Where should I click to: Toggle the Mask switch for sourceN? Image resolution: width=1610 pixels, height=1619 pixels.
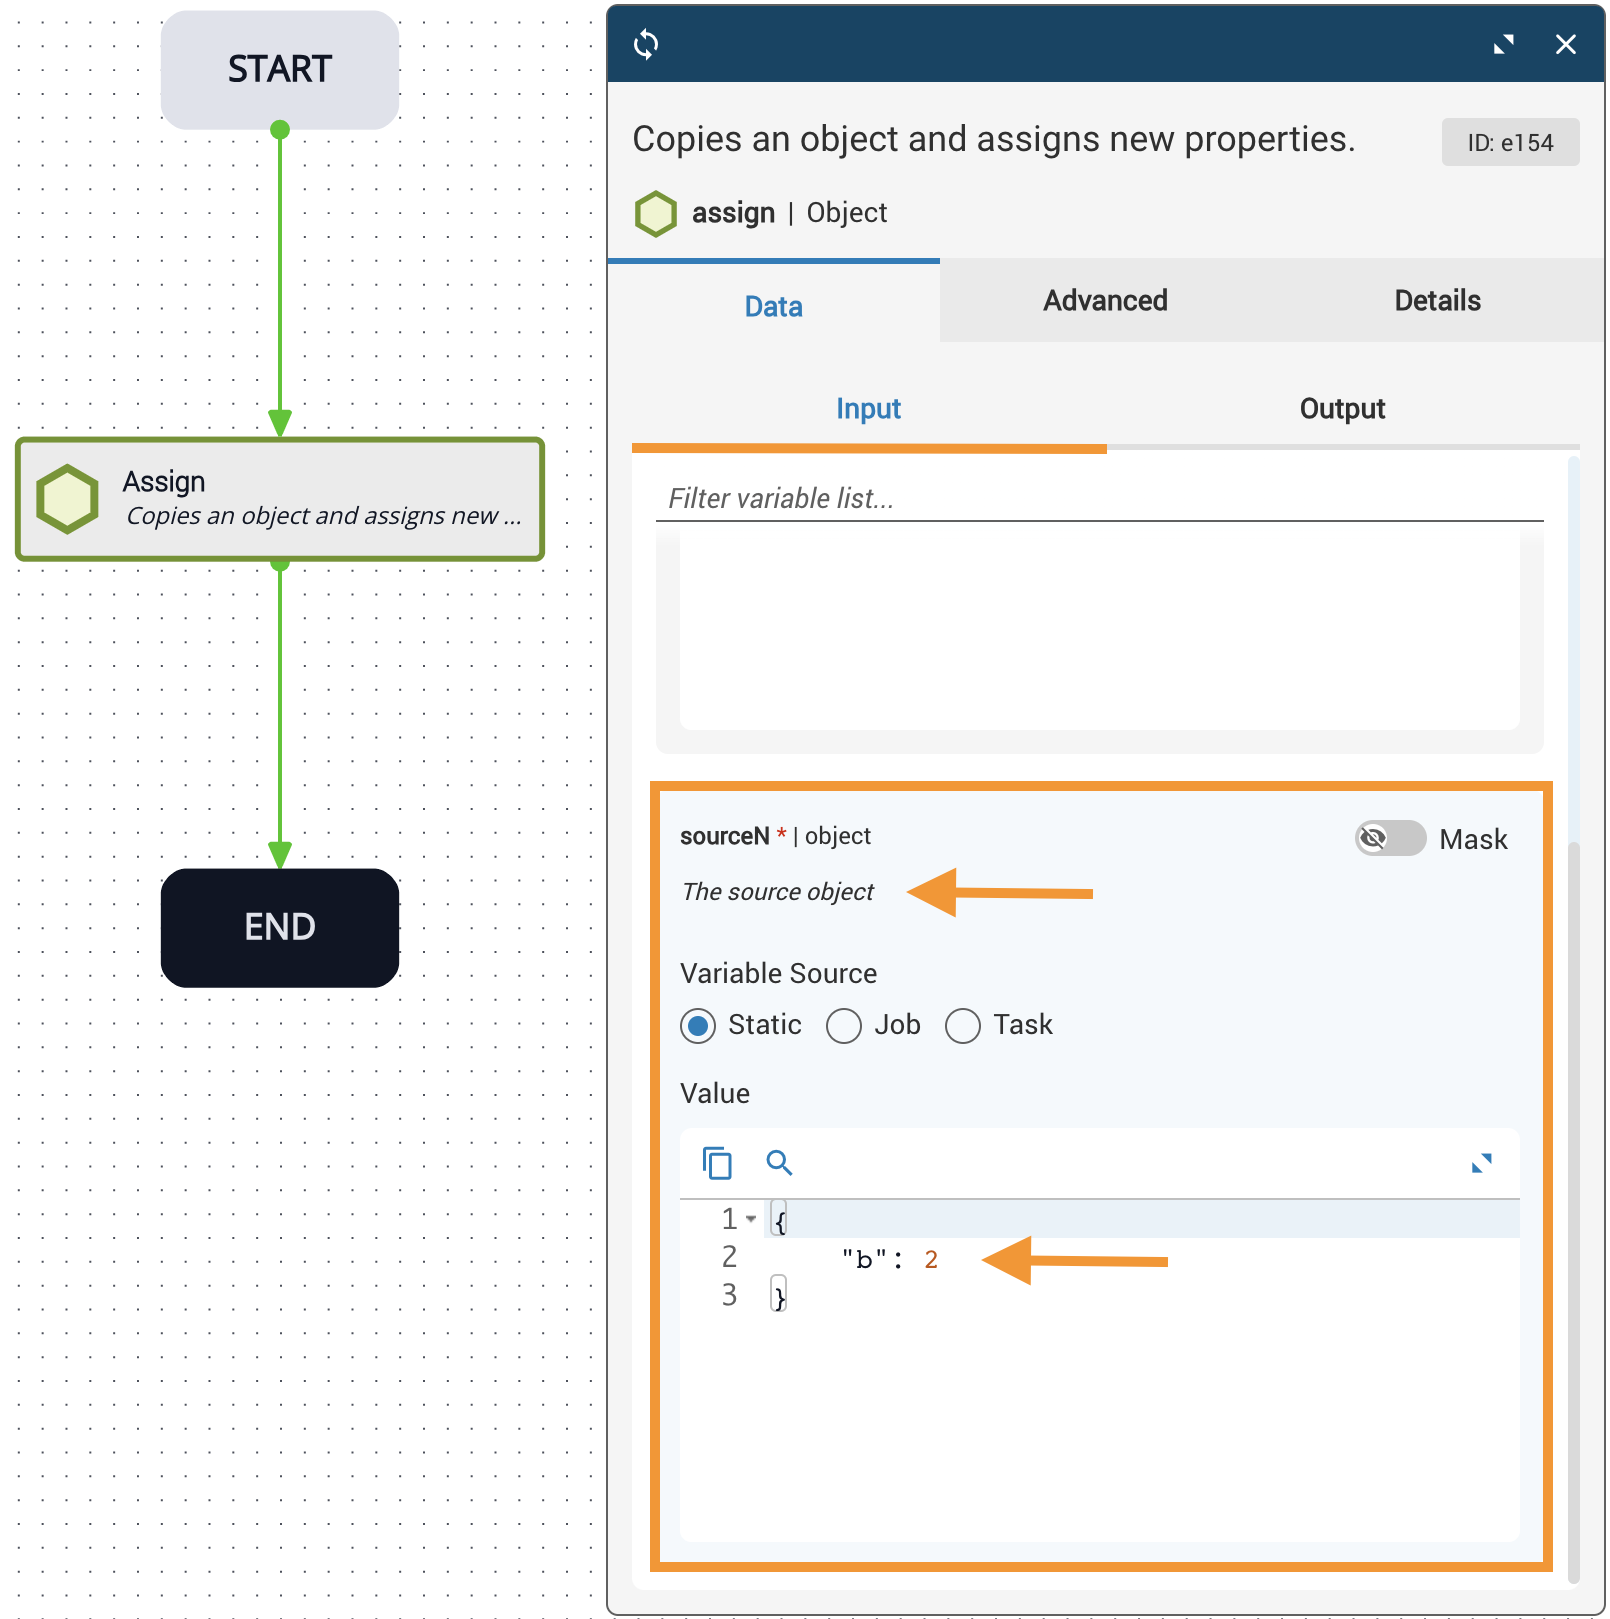(x=1390, y=838)
